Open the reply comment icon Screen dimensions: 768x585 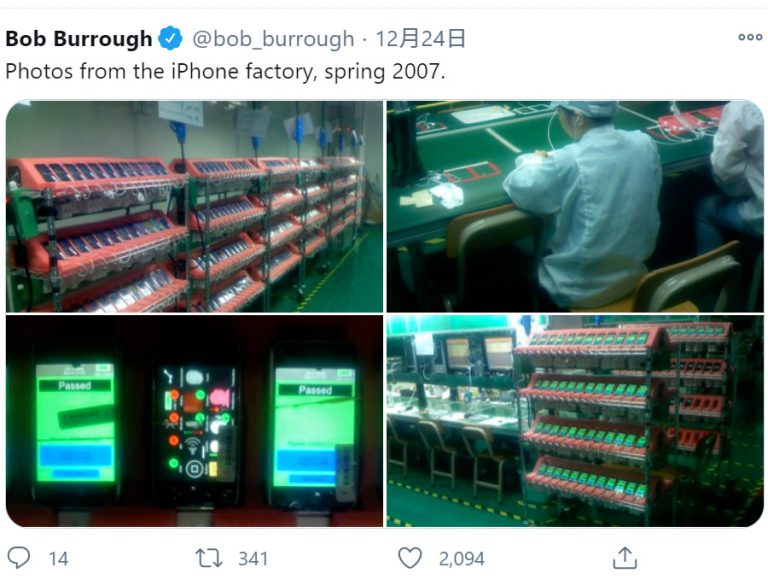click(19, 558)
